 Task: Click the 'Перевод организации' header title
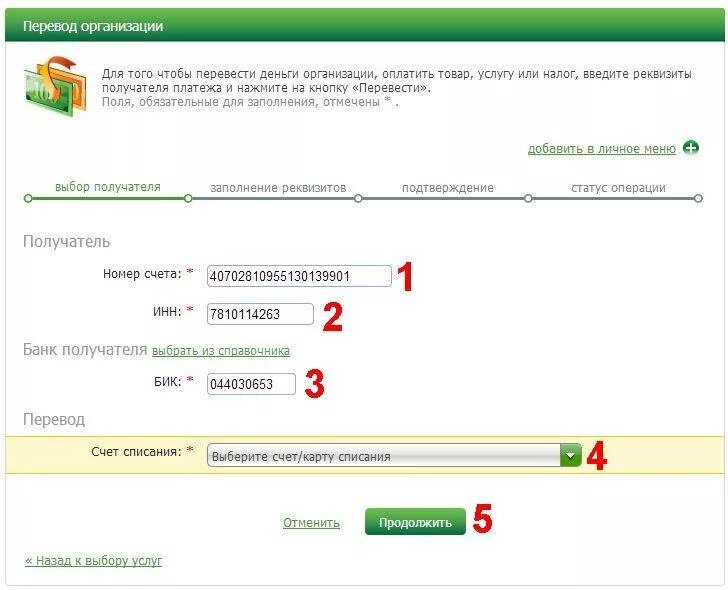[x=93, y=26]
